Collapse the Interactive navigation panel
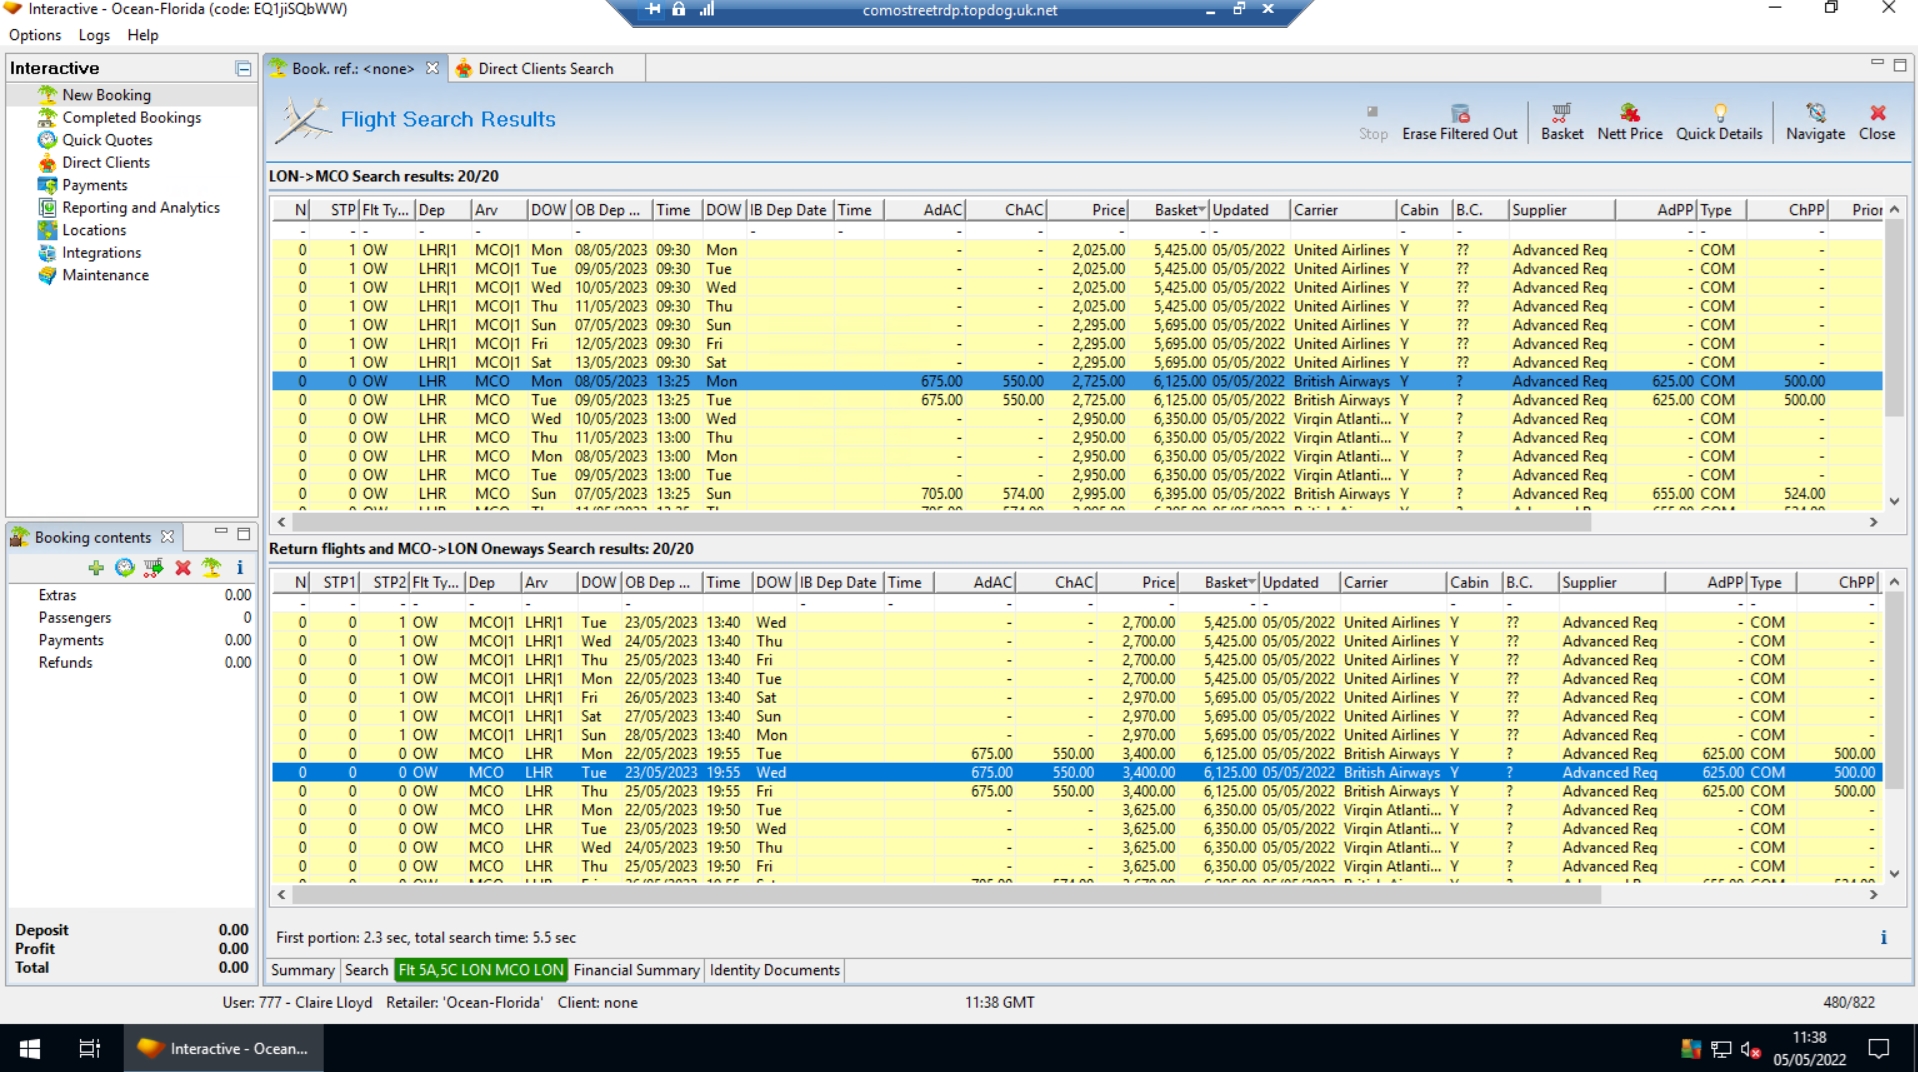 [x=243, y=68]
